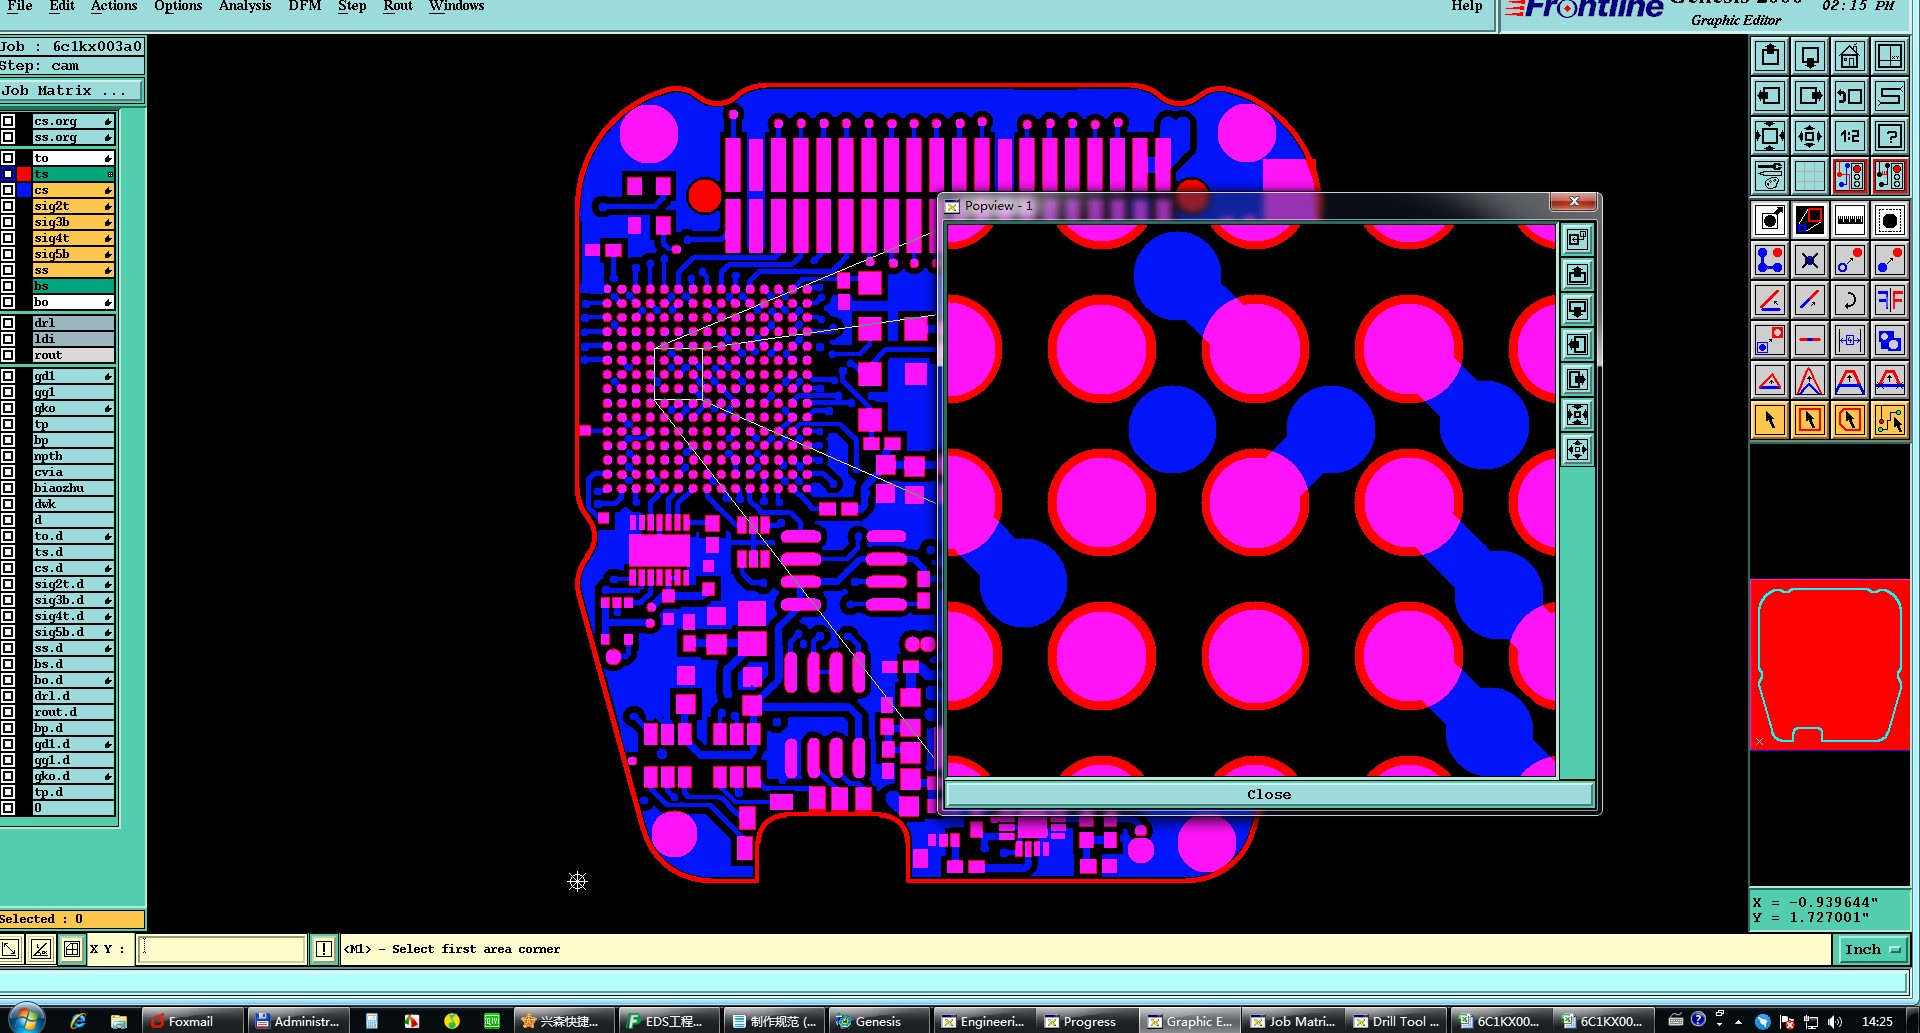Click the red and blue connected nodes icon
This screenshot has width=1920, height=1033.
(1770, 260)
